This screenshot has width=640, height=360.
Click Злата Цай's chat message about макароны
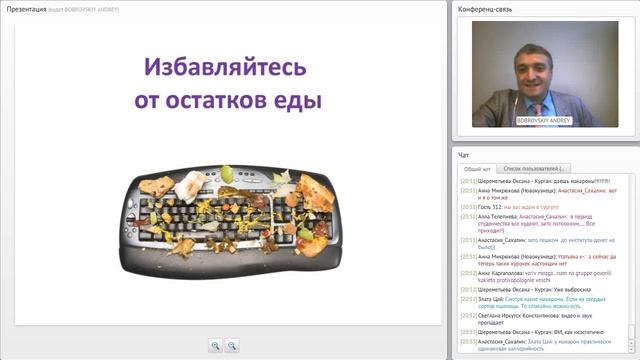533,302
